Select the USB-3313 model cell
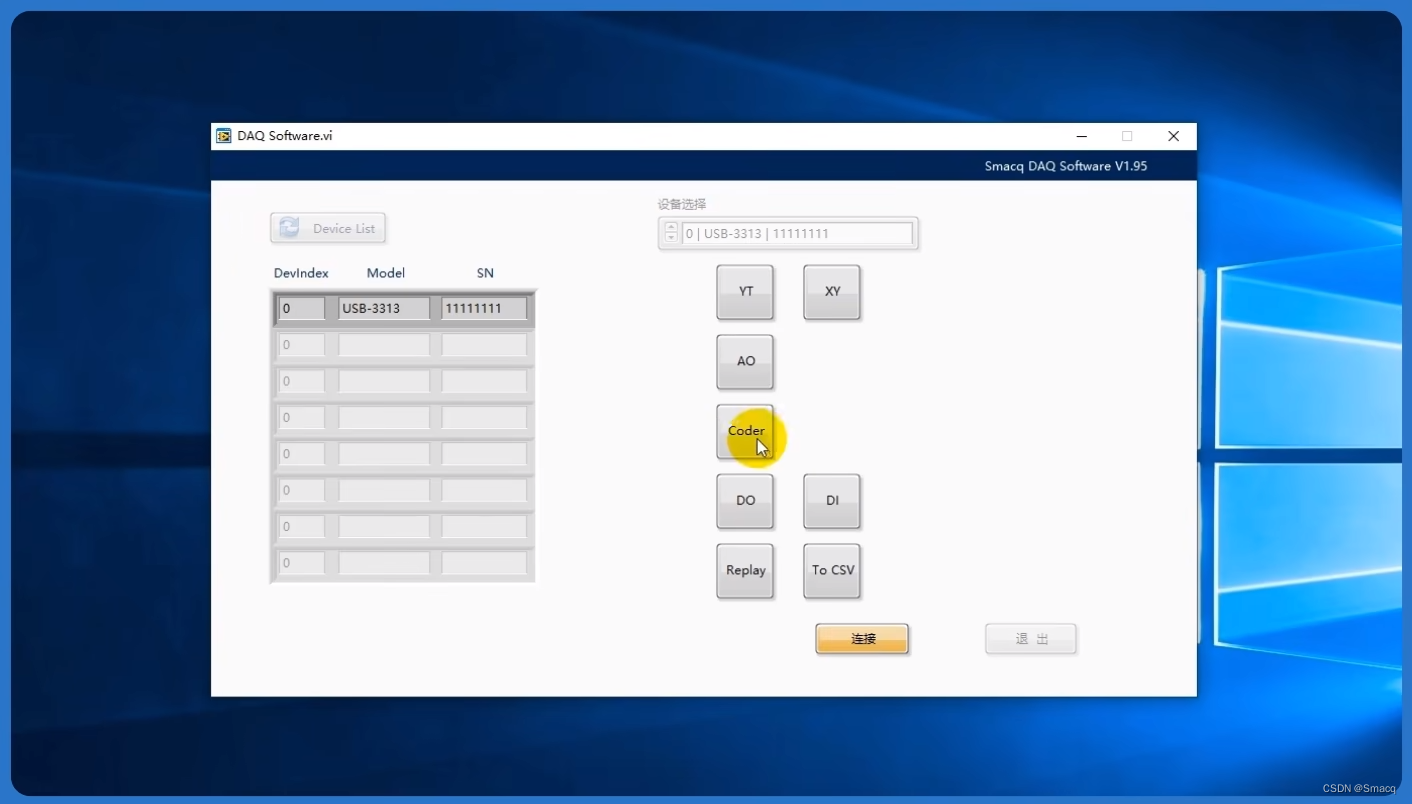The image size is (1412, 804). [x=384, y=309]
